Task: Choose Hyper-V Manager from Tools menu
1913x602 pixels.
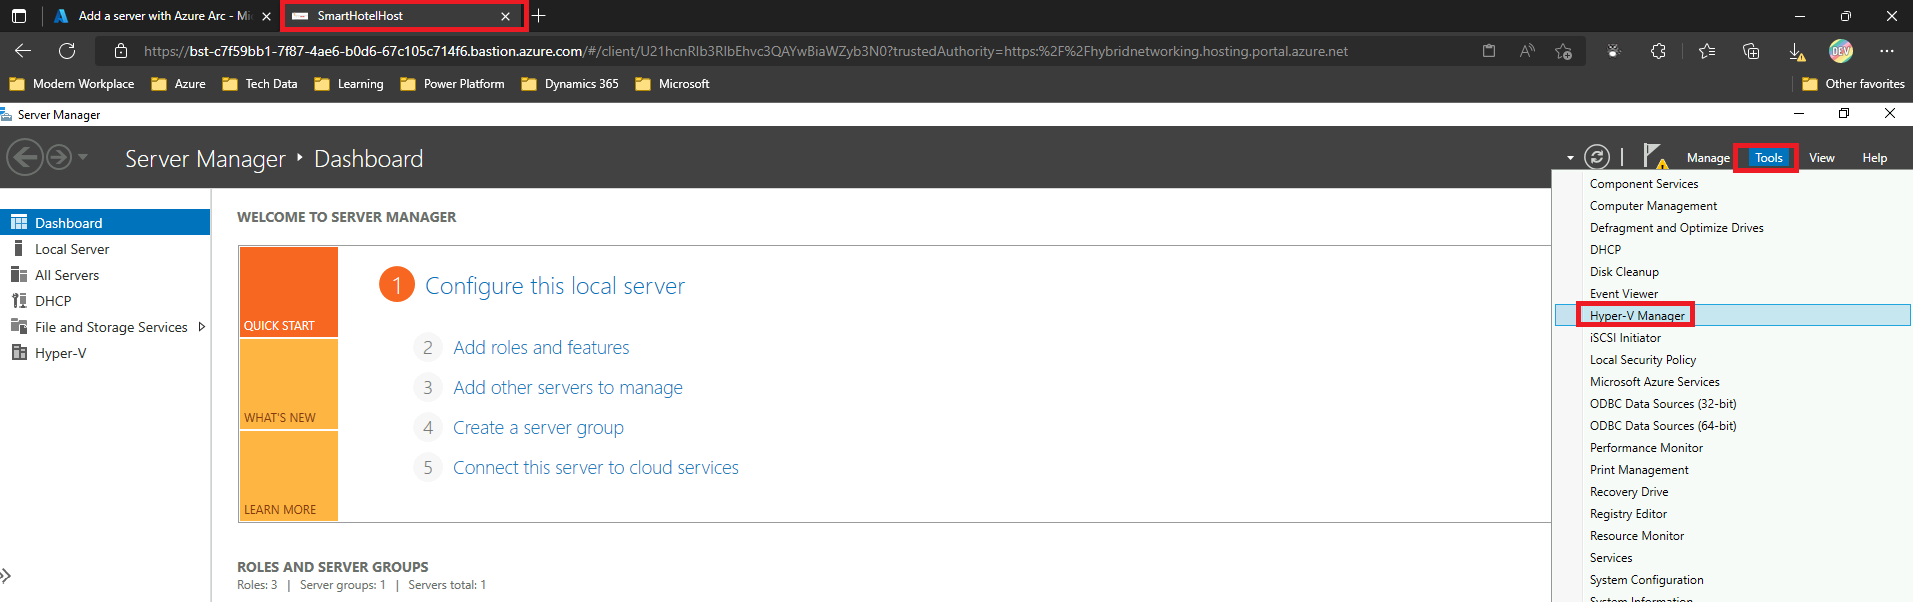Action: [x=1732, y=316]
